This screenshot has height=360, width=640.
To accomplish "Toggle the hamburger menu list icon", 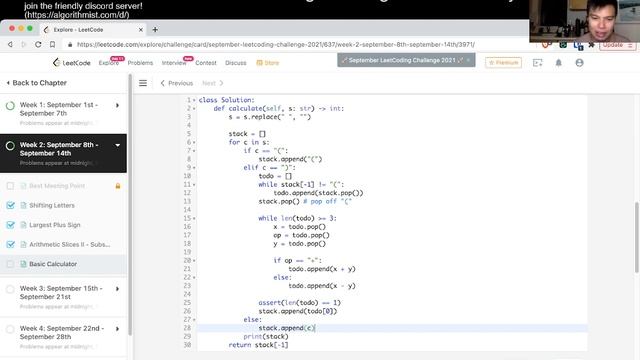I will click(143, 83).
